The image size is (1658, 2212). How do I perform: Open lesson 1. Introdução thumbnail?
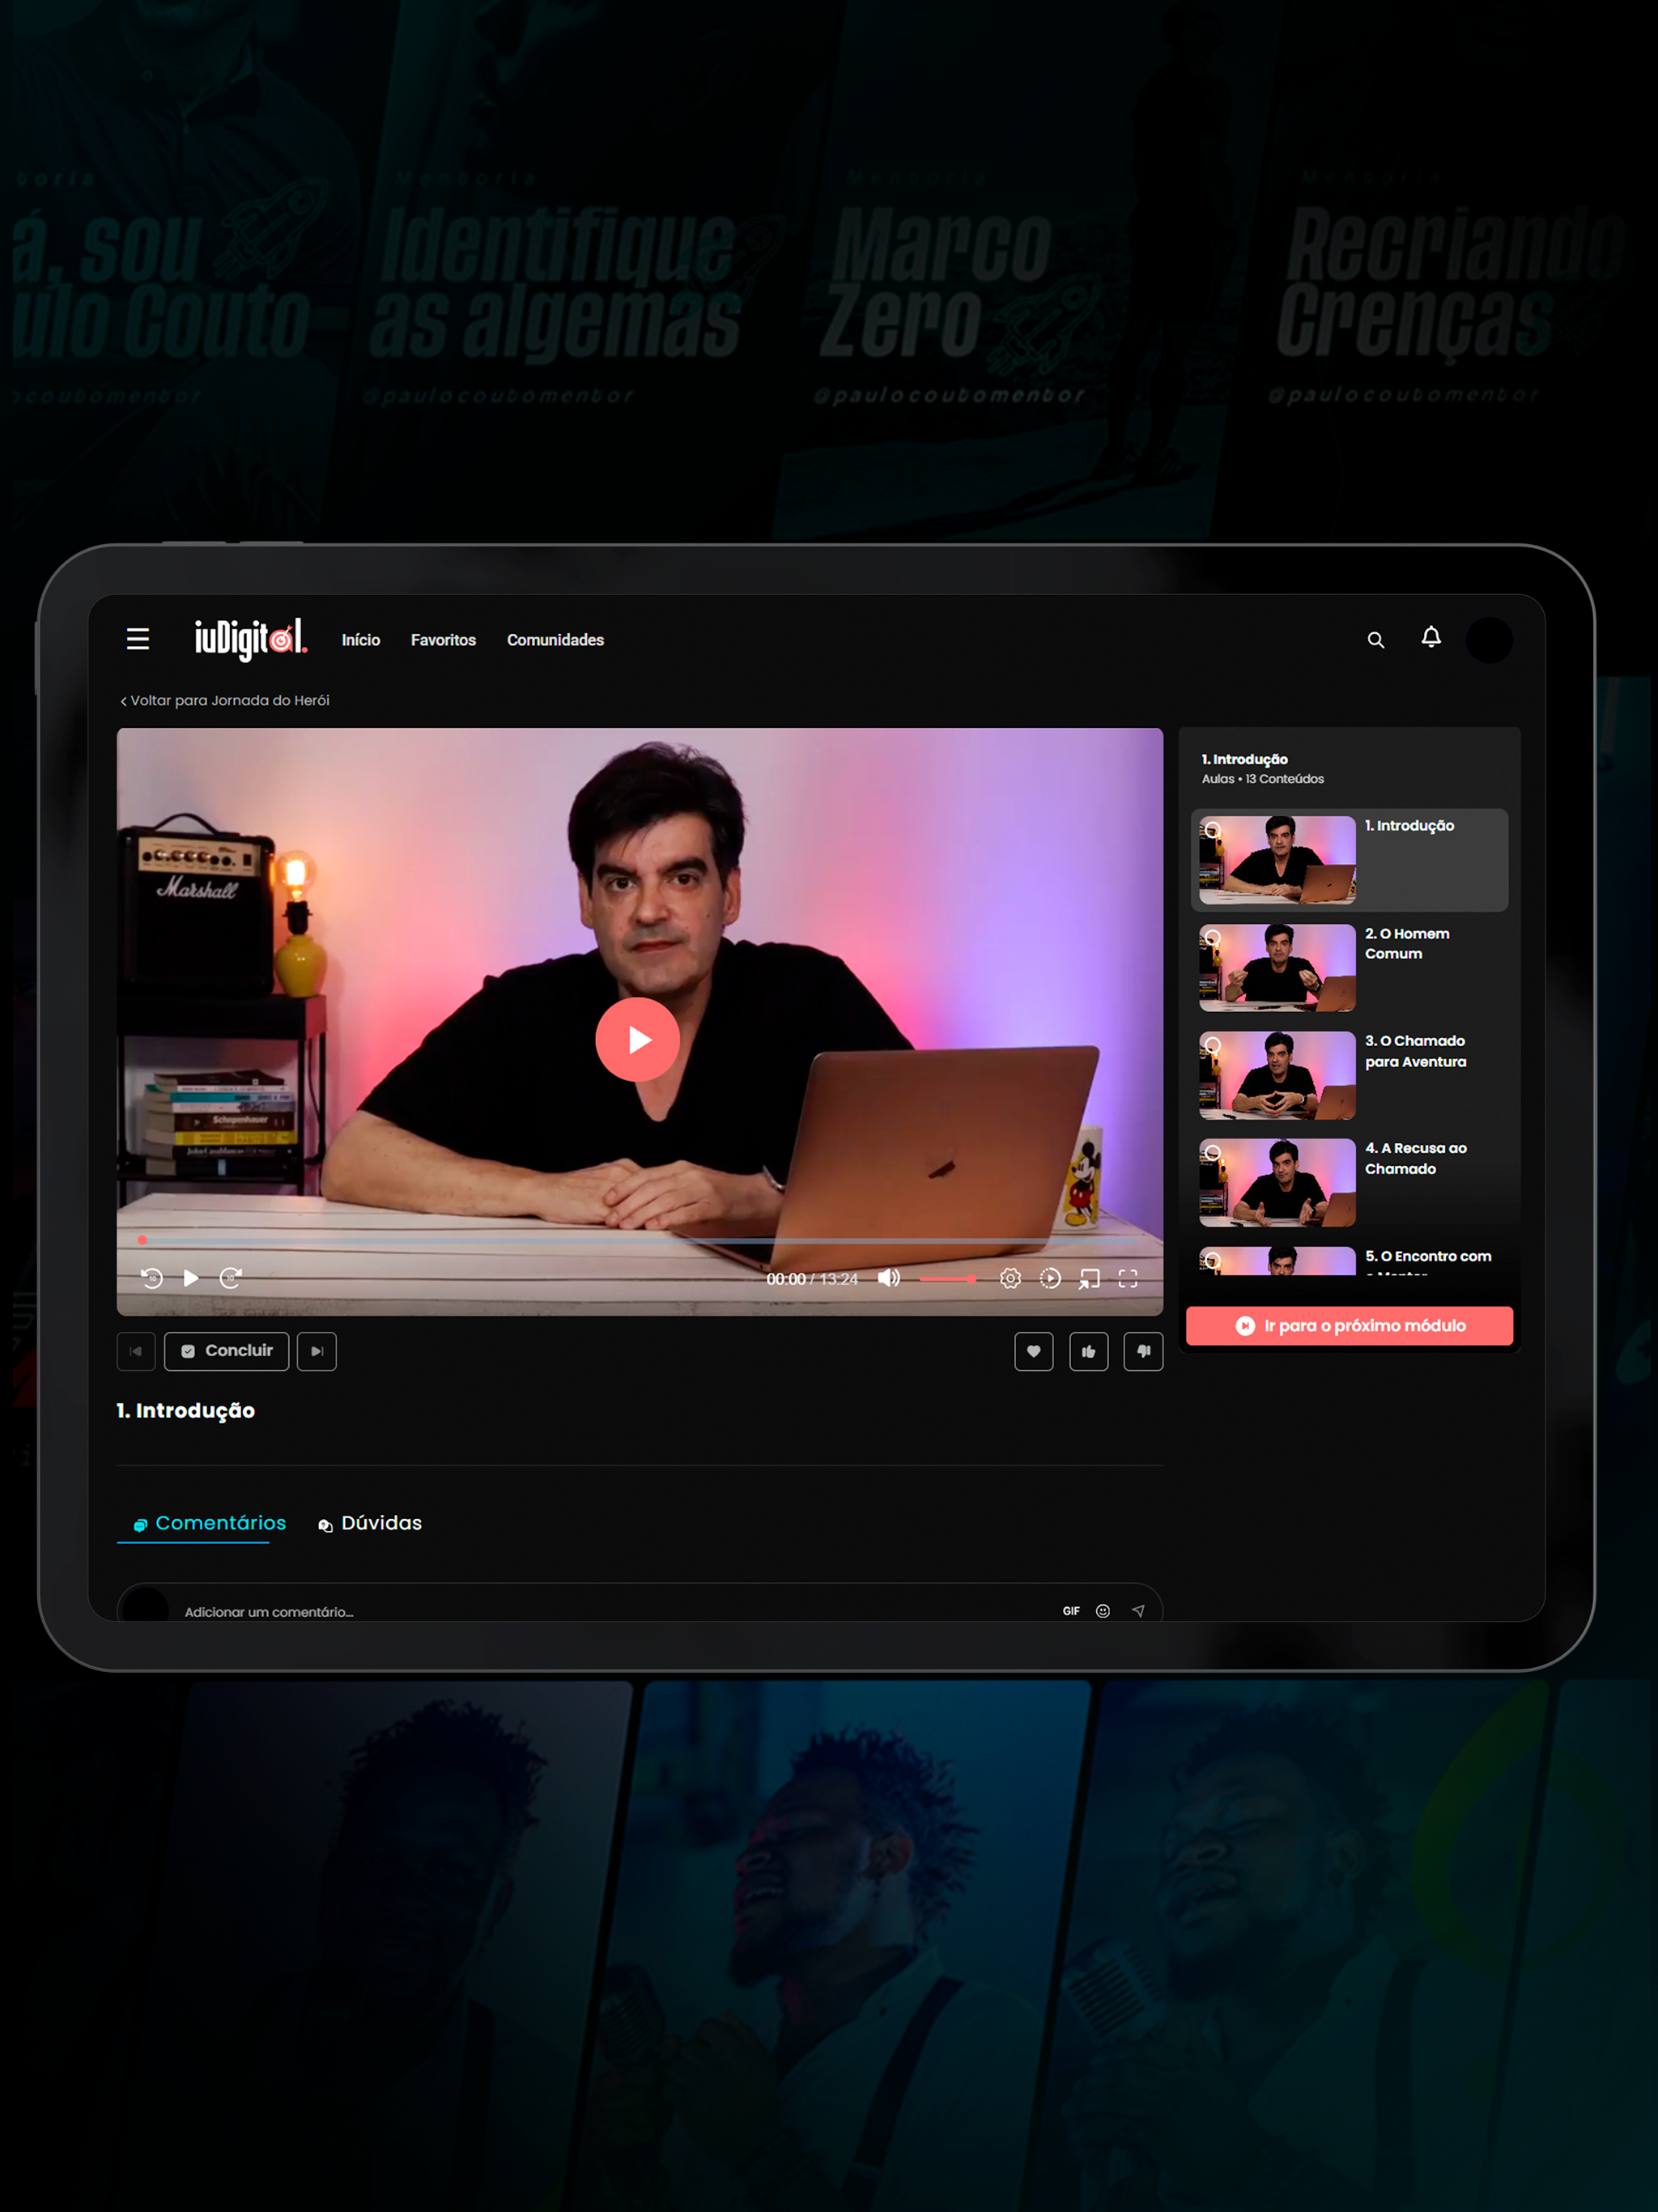tap(1277, 860)
